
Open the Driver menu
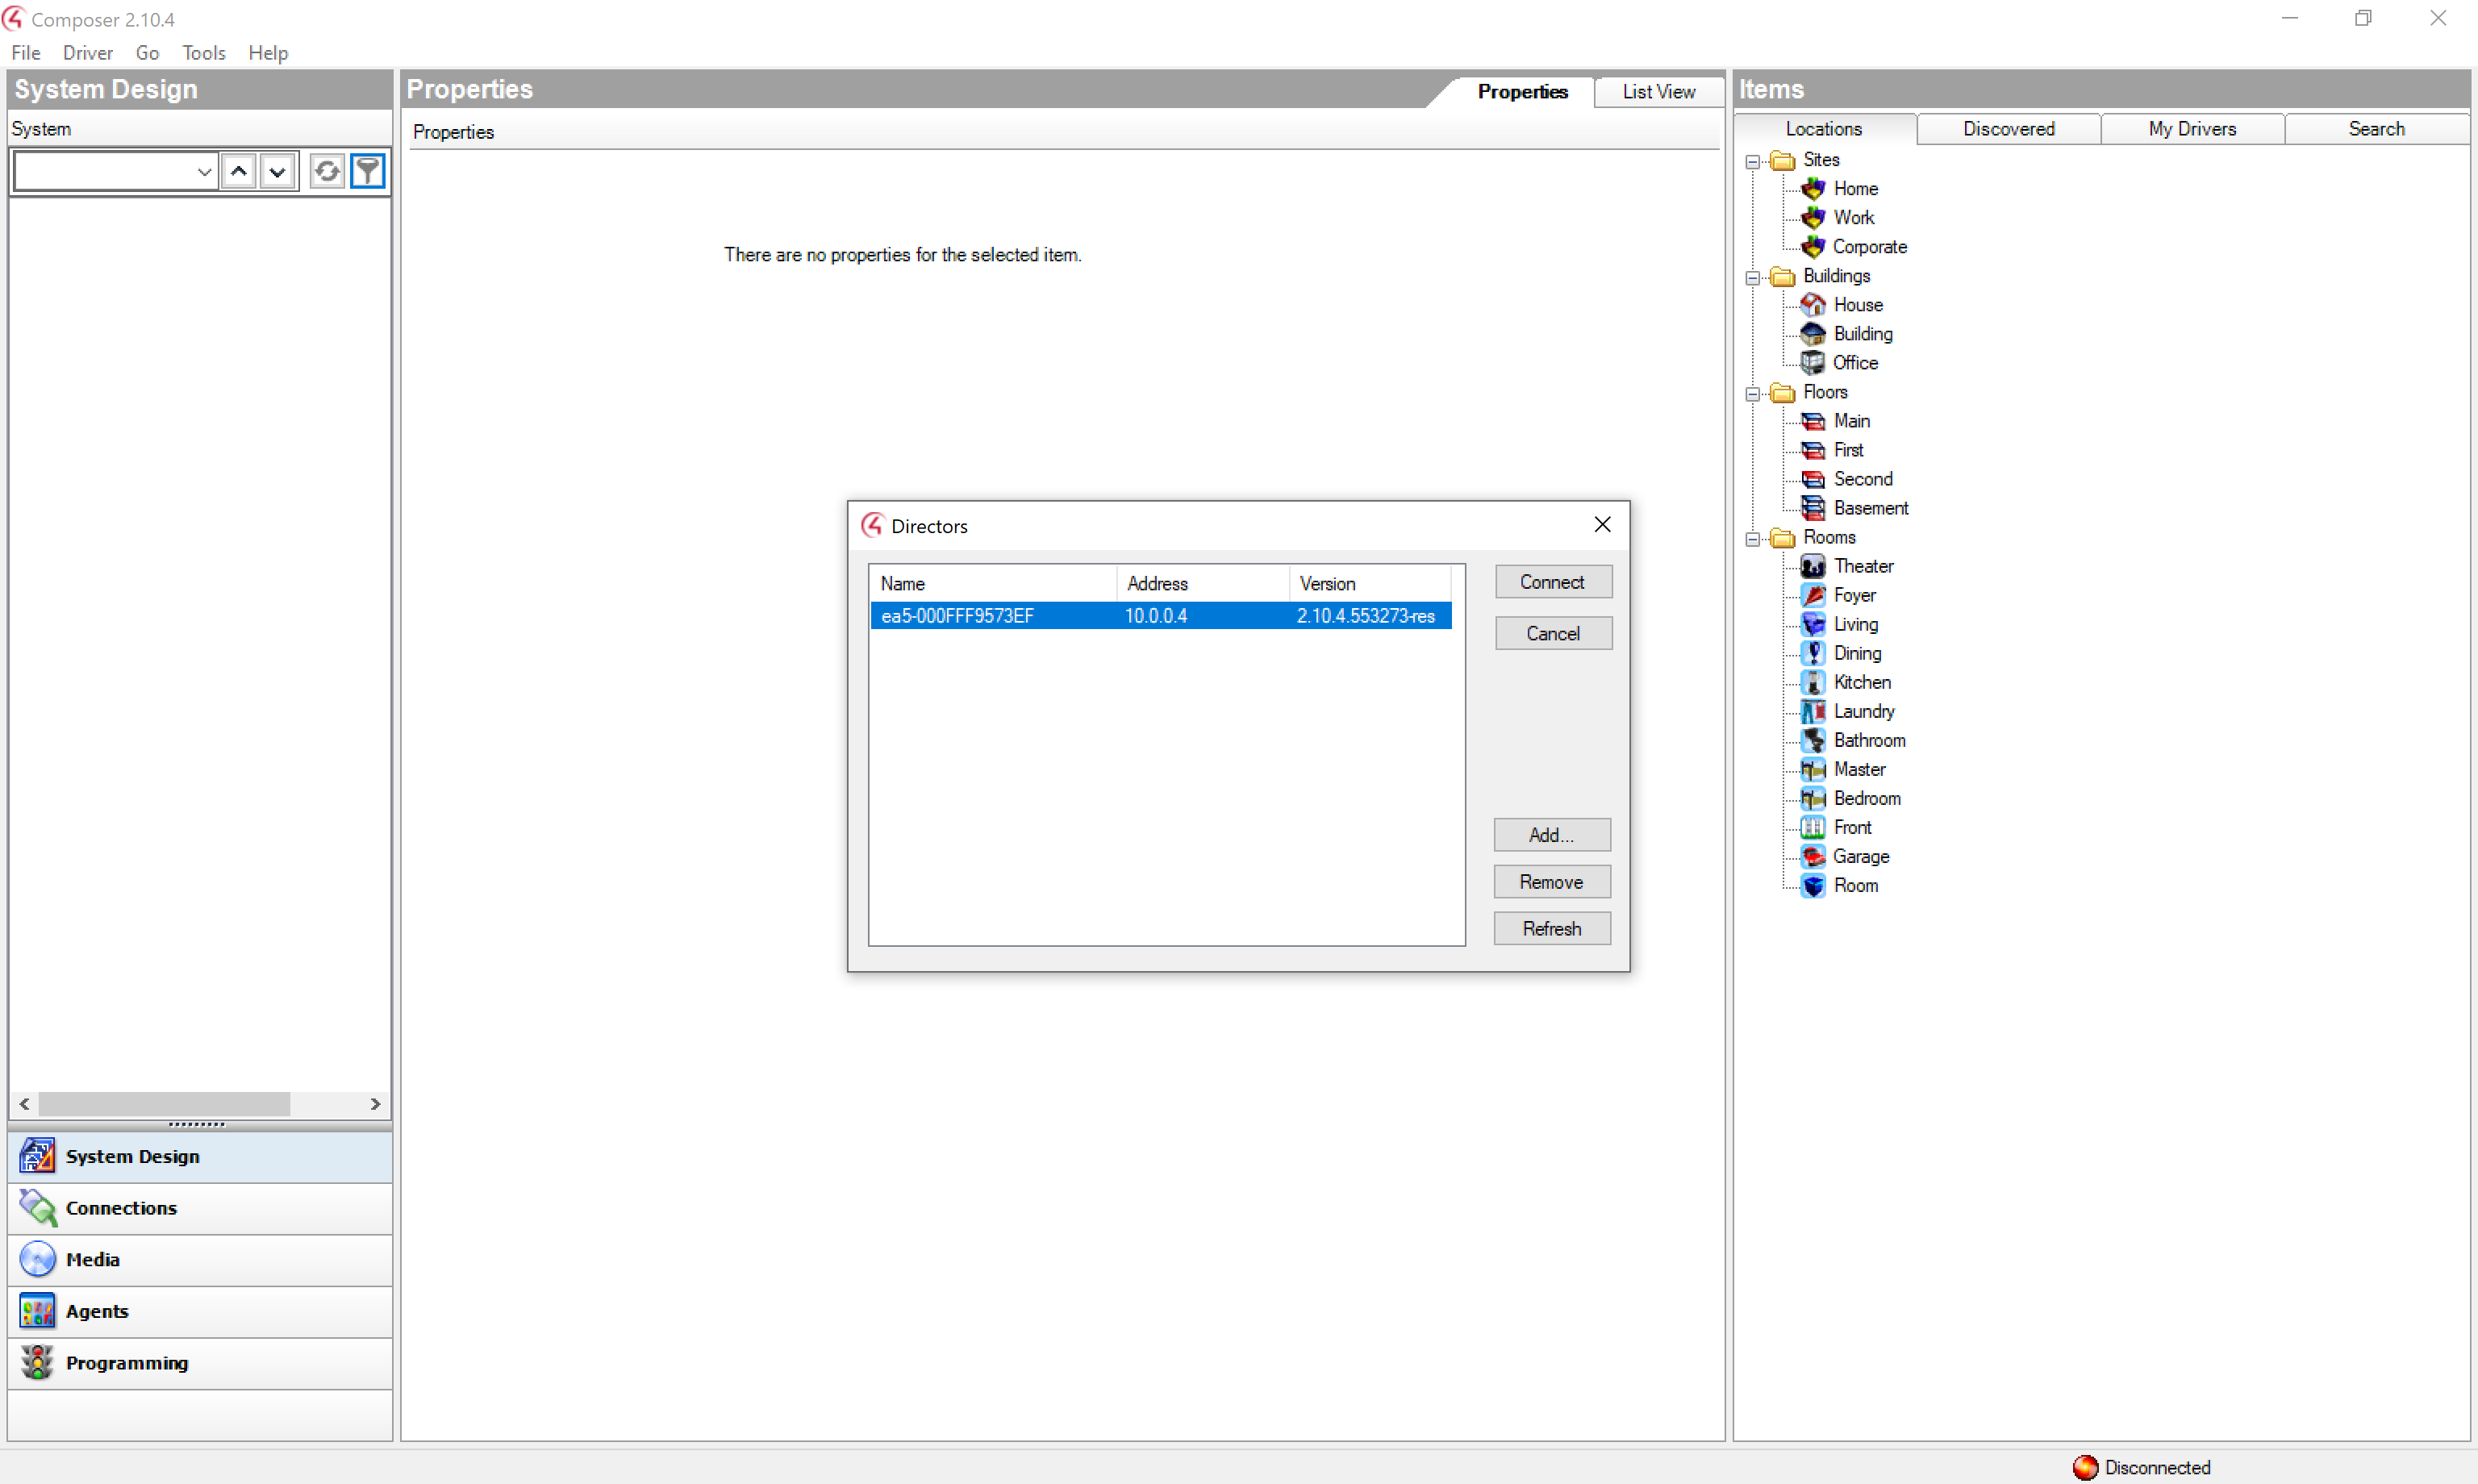[x=88, y=53]
